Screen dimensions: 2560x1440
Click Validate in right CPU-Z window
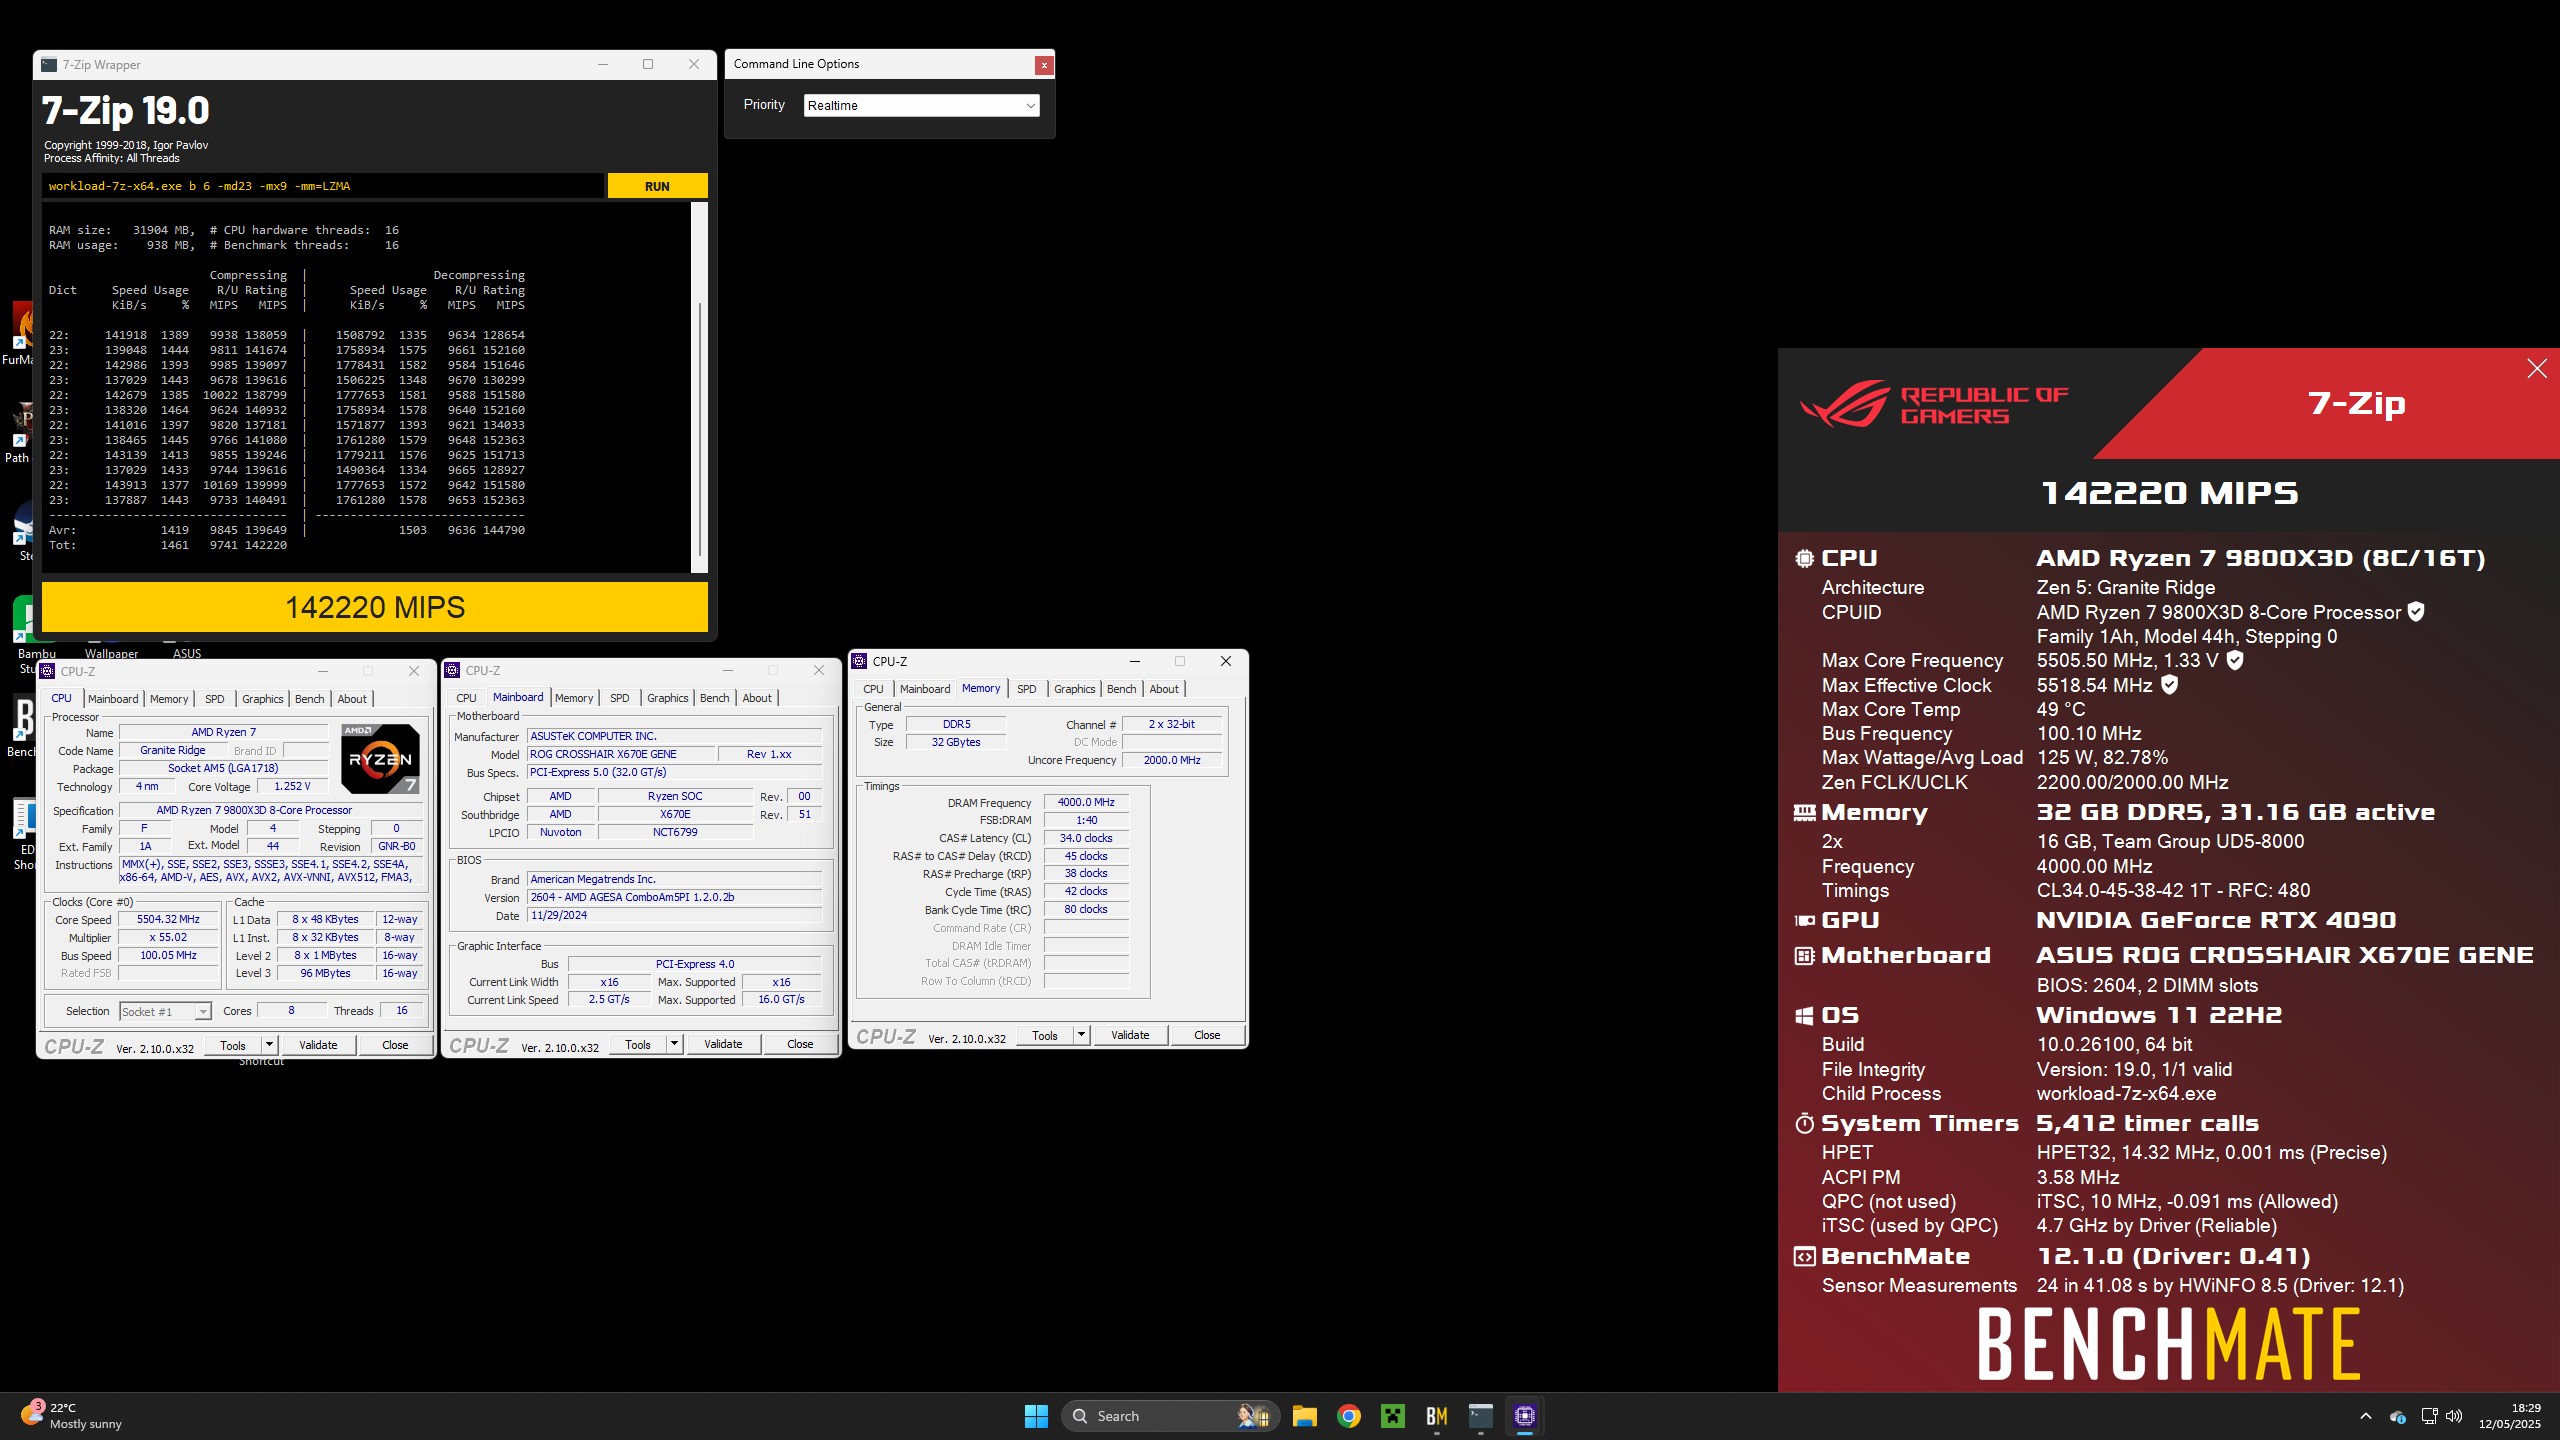coord(1130,1036)
